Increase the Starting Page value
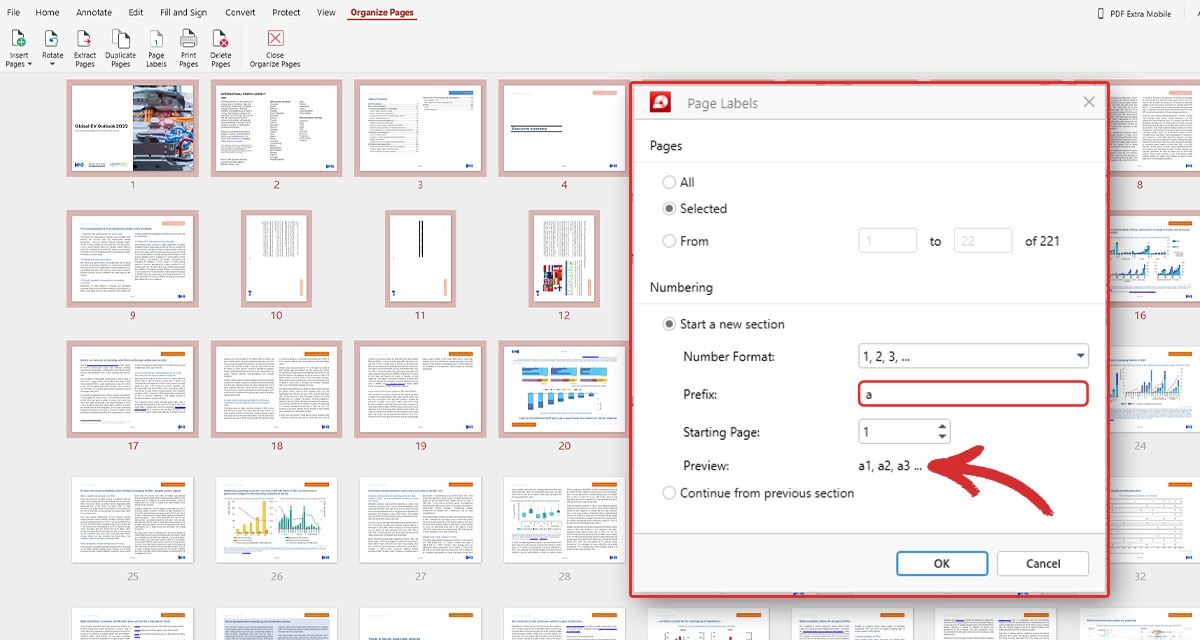The height and width of the screenshot is (640, 1200). click(x=942, y=426)
